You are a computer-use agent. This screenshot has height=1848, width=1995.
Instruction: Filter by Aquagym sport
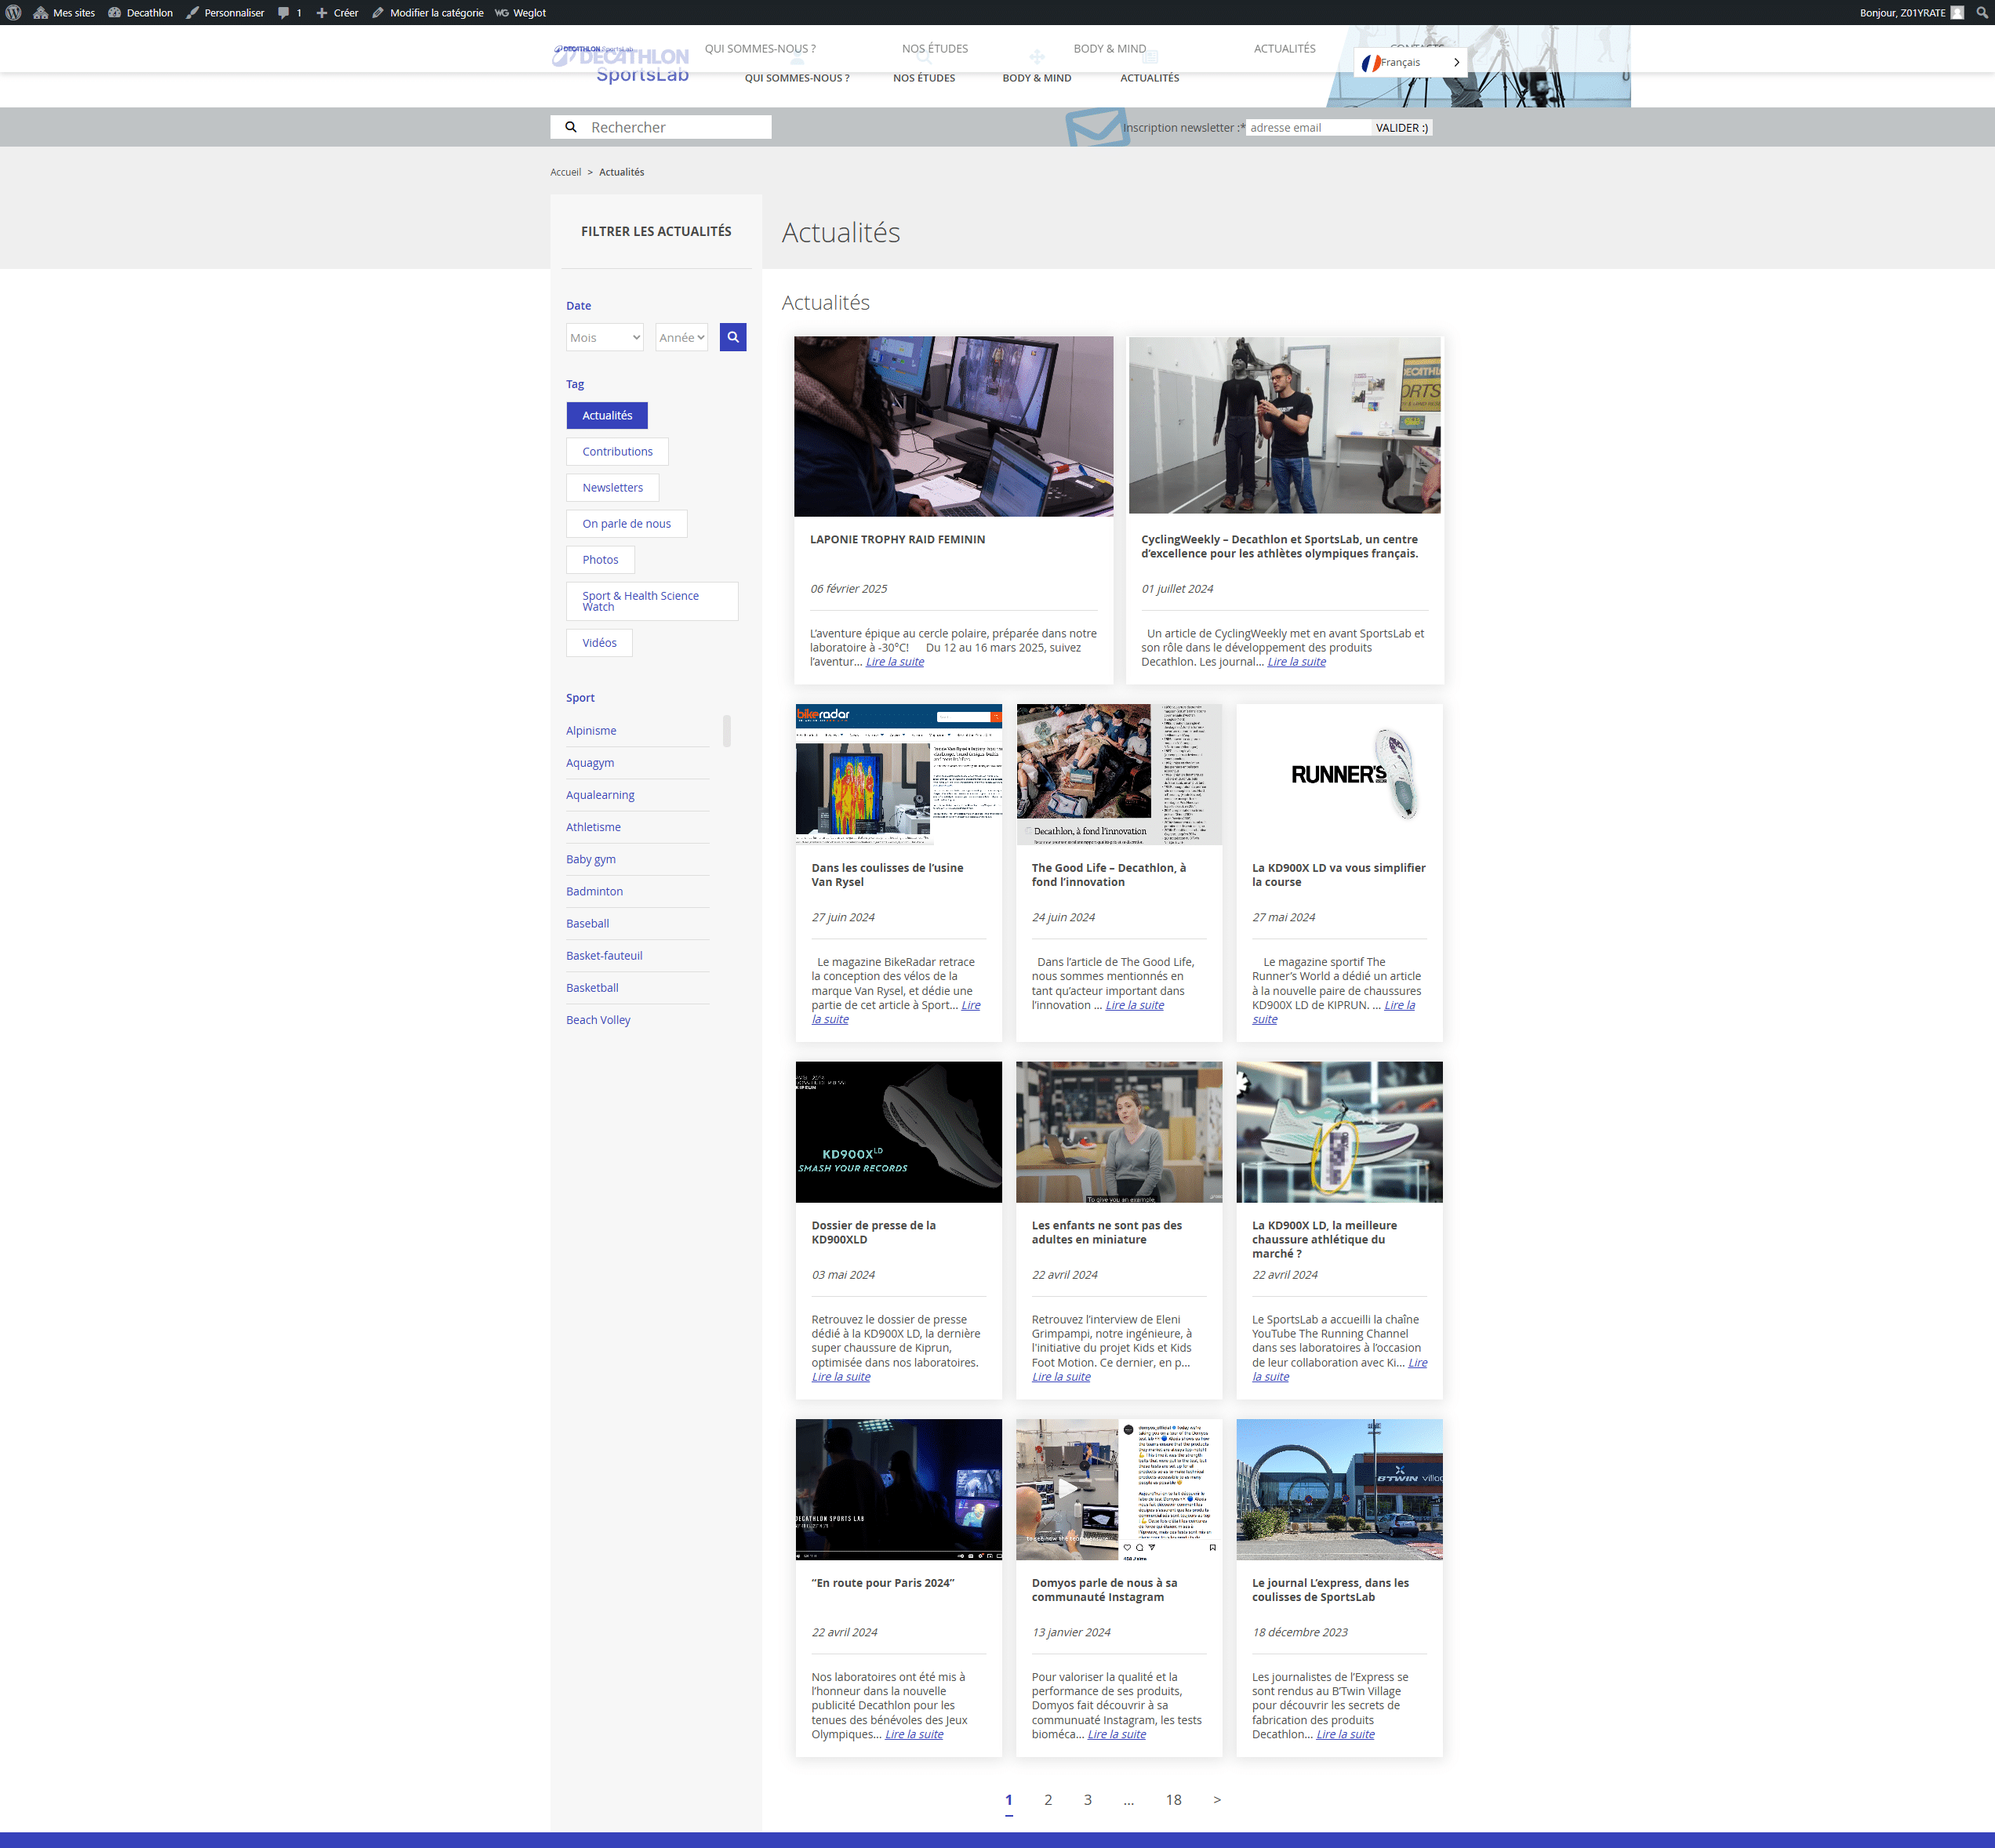(590, 763)
